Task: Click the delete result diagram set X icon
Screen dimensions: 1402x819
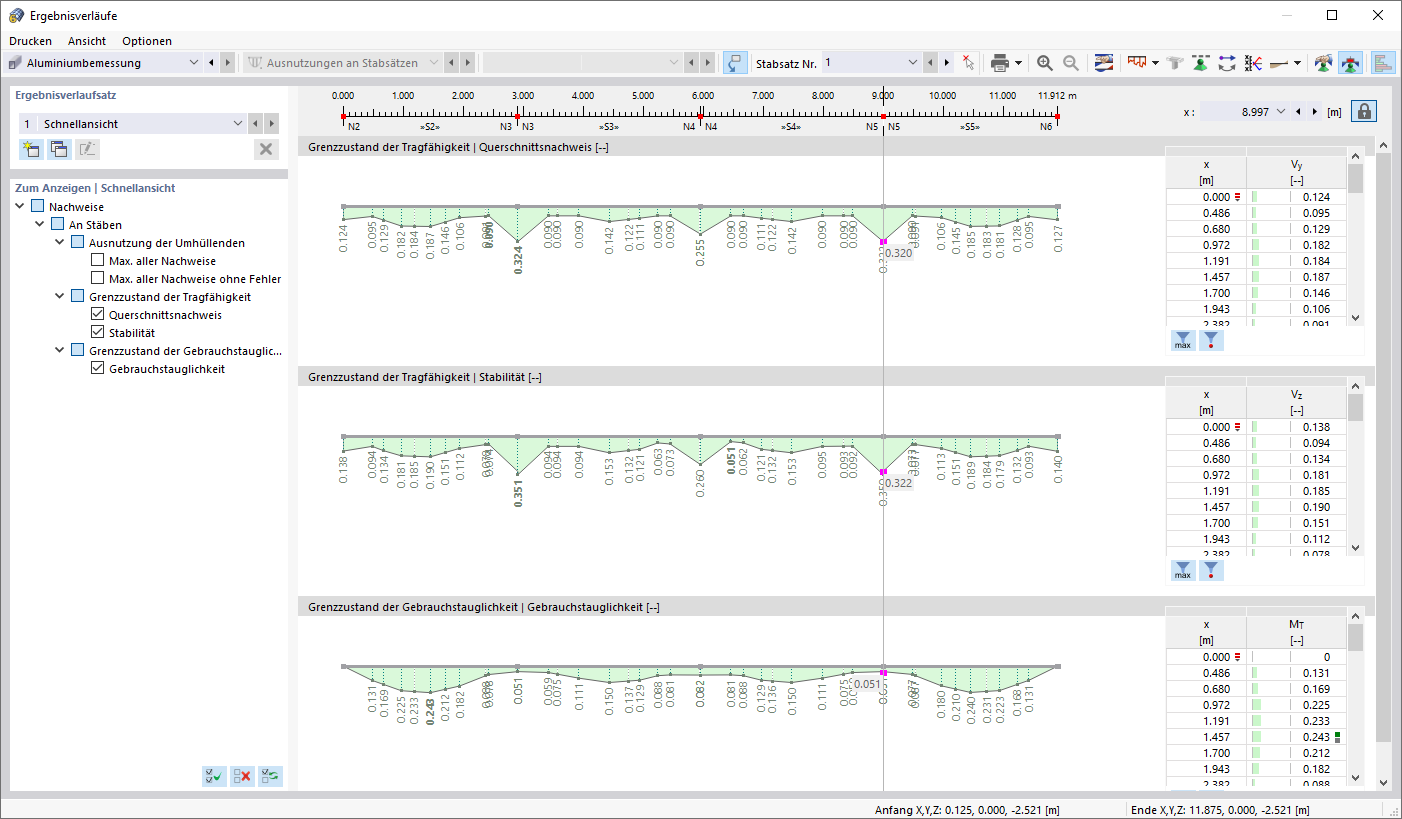Action: [266, 149]
